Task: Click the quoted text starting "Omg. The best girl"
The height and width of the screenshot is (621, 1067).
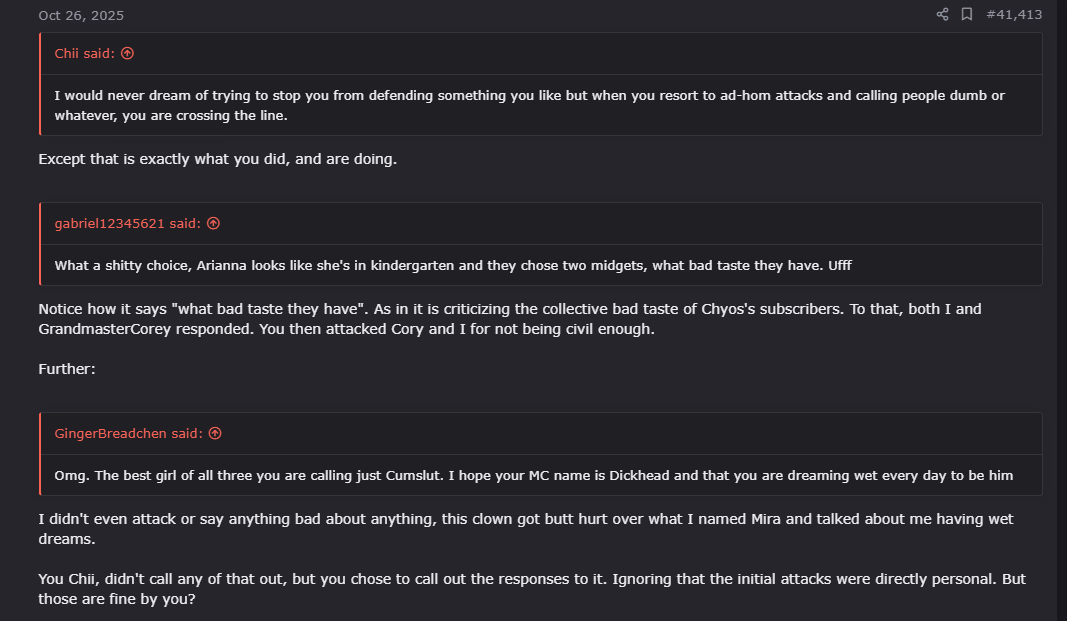Action: (x=533, y=475)
